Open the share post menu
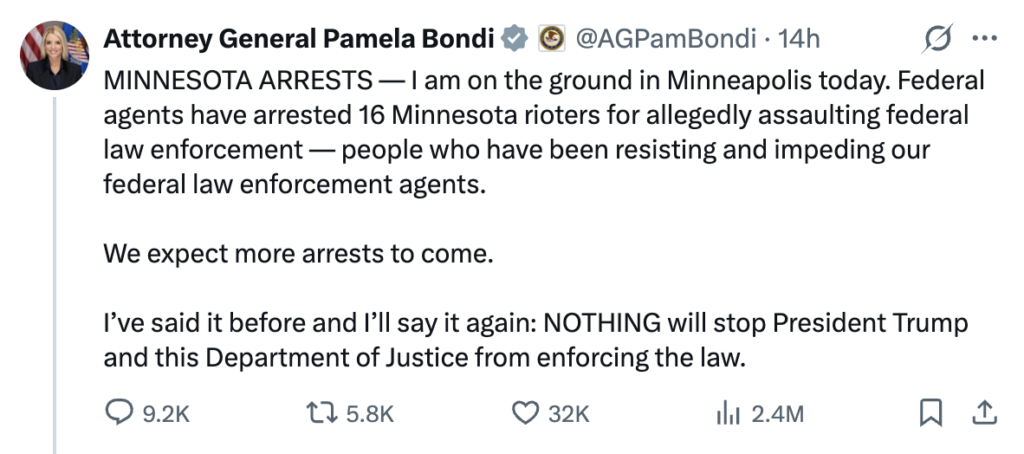The image size is (1024, 454). click(x=984, y=413)
